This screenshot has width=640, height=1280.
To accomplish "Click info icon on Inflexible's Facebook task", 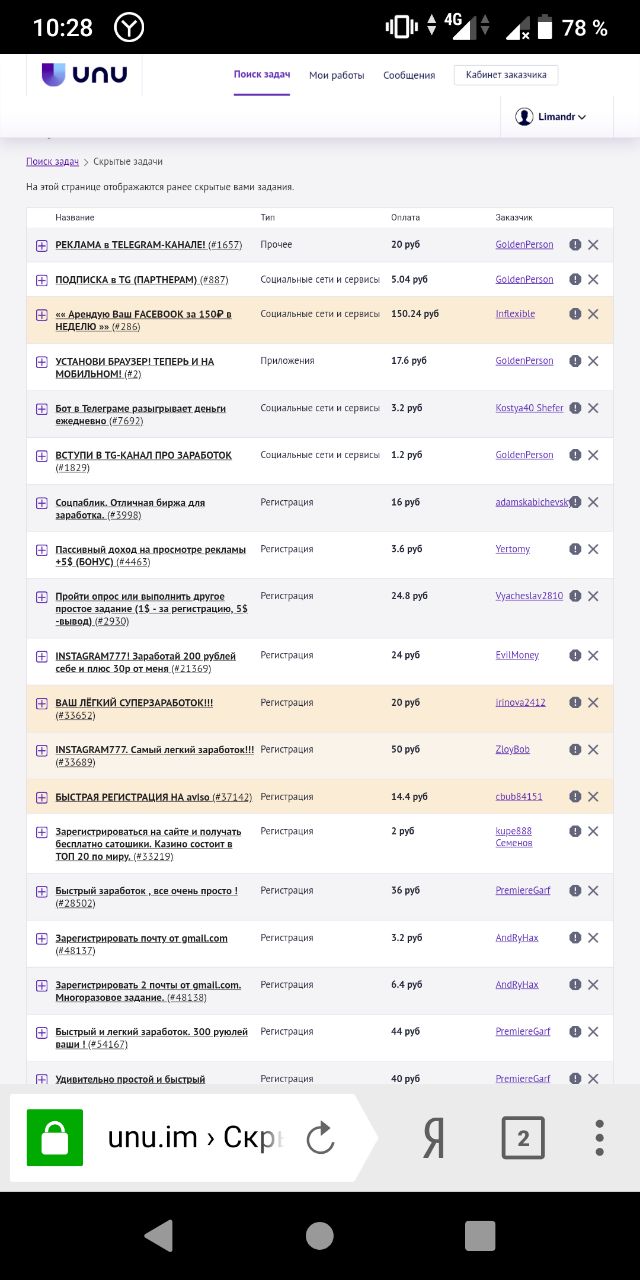I will [x=575, y=314].
